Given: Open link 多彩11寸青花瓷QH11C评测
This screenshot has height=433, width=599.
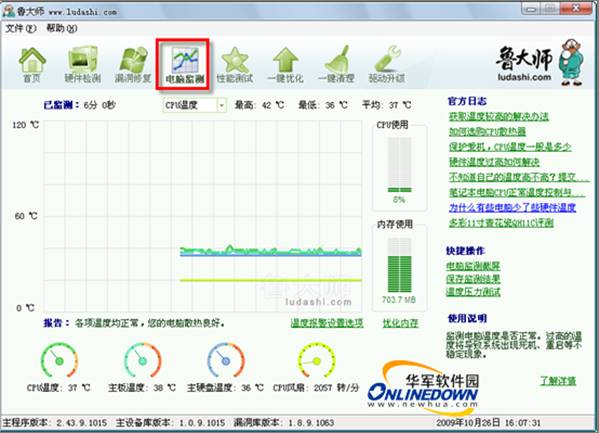Looking at the screenshot, I should click(501, 223).
